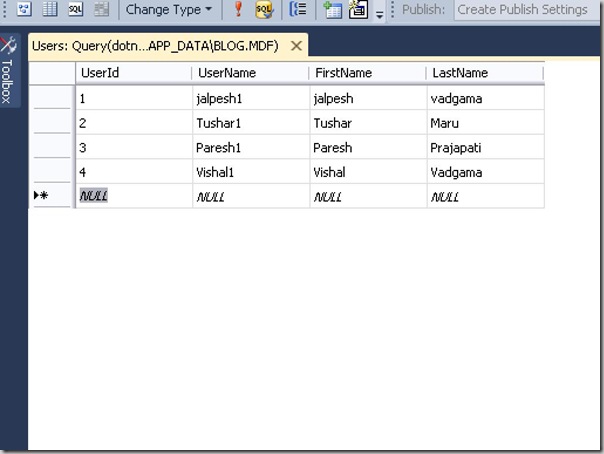Select the Tushar FirstName cell

coord(368,123)
